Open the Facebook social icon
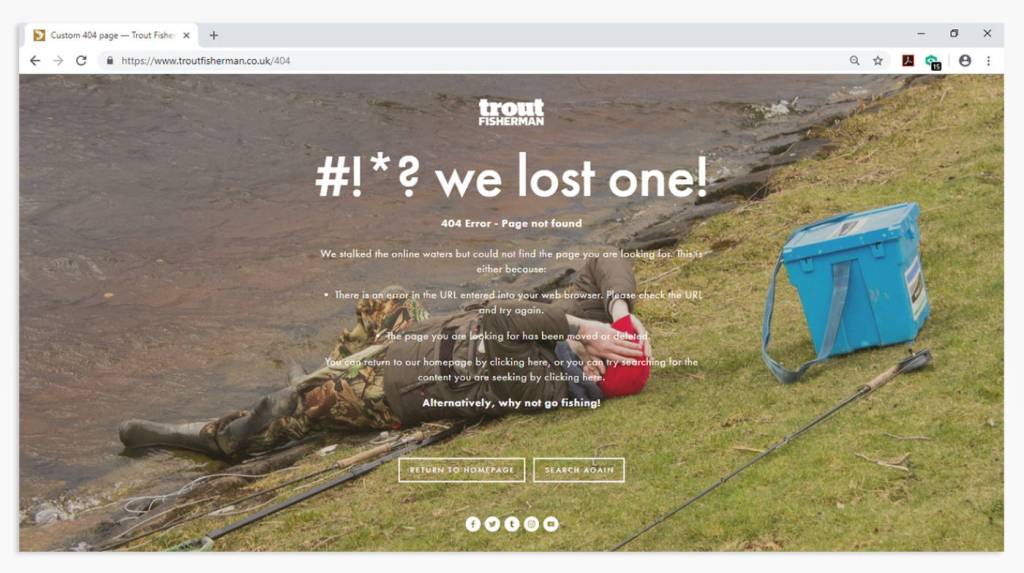 point(473,524)
